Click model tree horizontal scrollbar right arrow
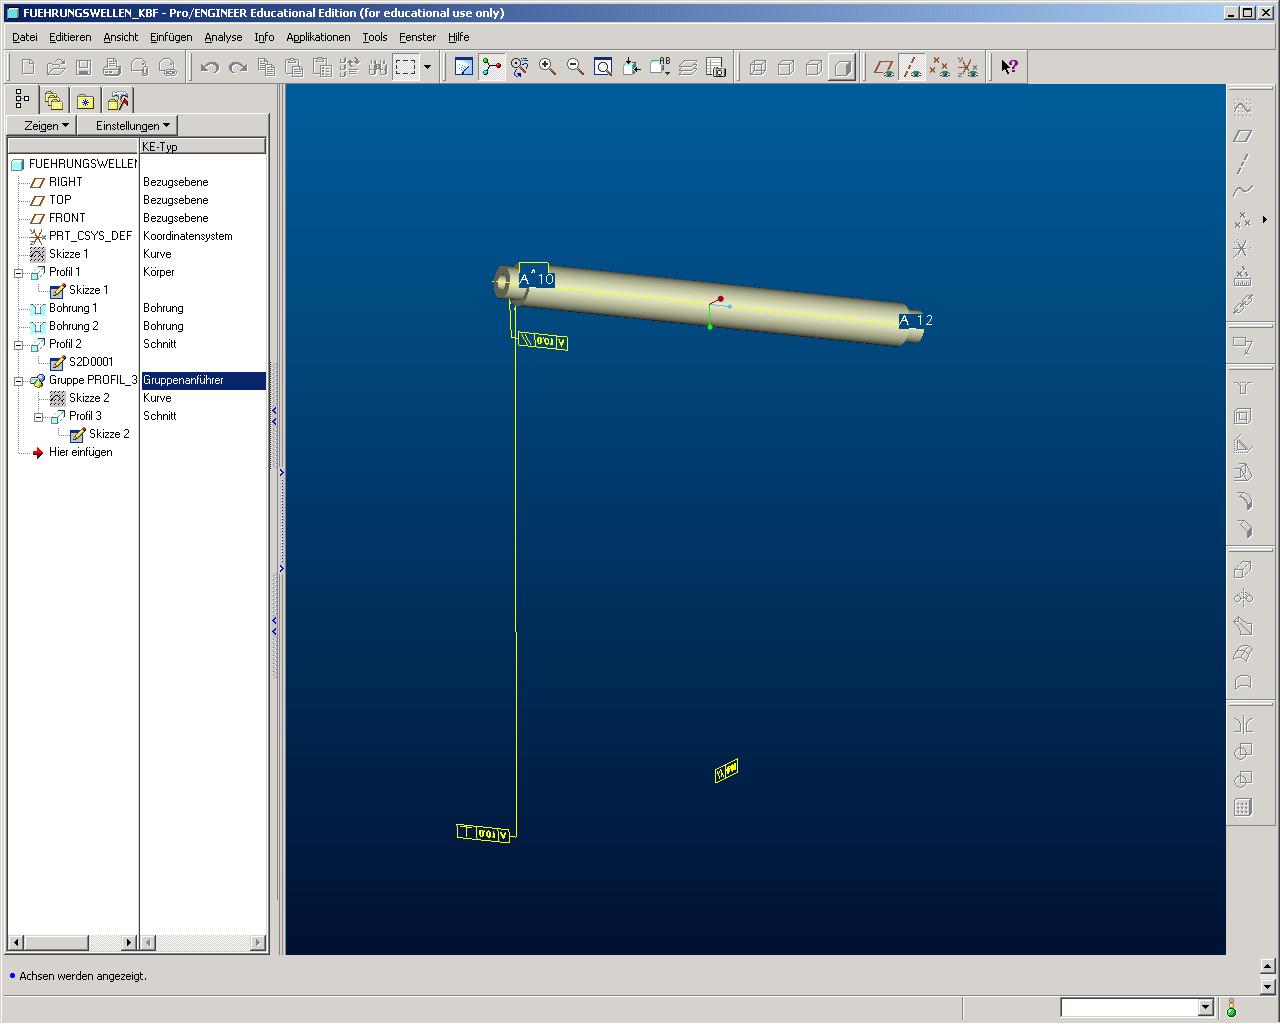This screenshot has height=1024, width=1280. 129,942
